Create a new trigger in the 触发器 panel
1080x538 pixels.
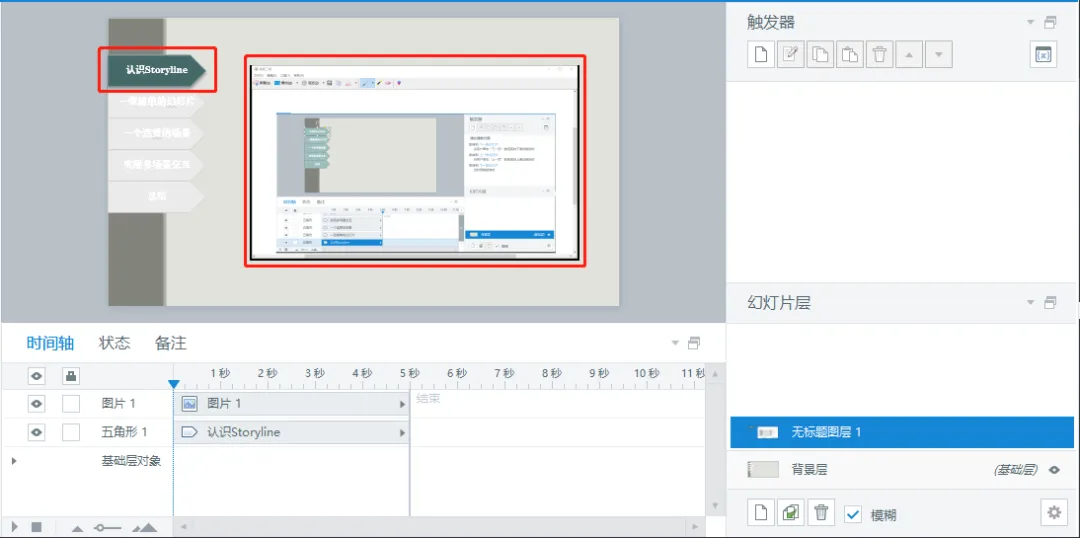[761, 55]
